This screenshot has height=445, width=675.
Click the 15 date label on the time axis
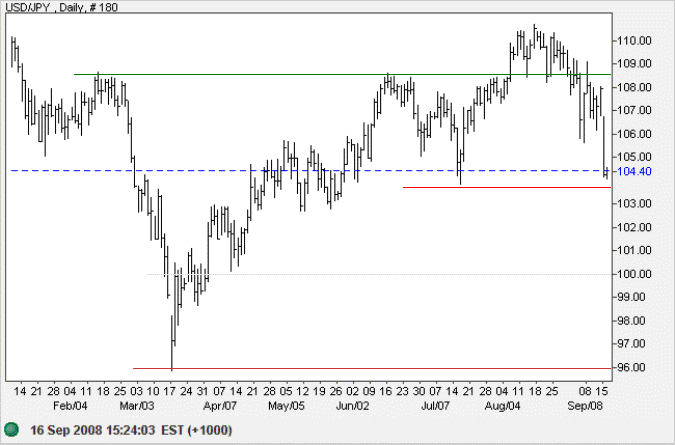point(602,392)
